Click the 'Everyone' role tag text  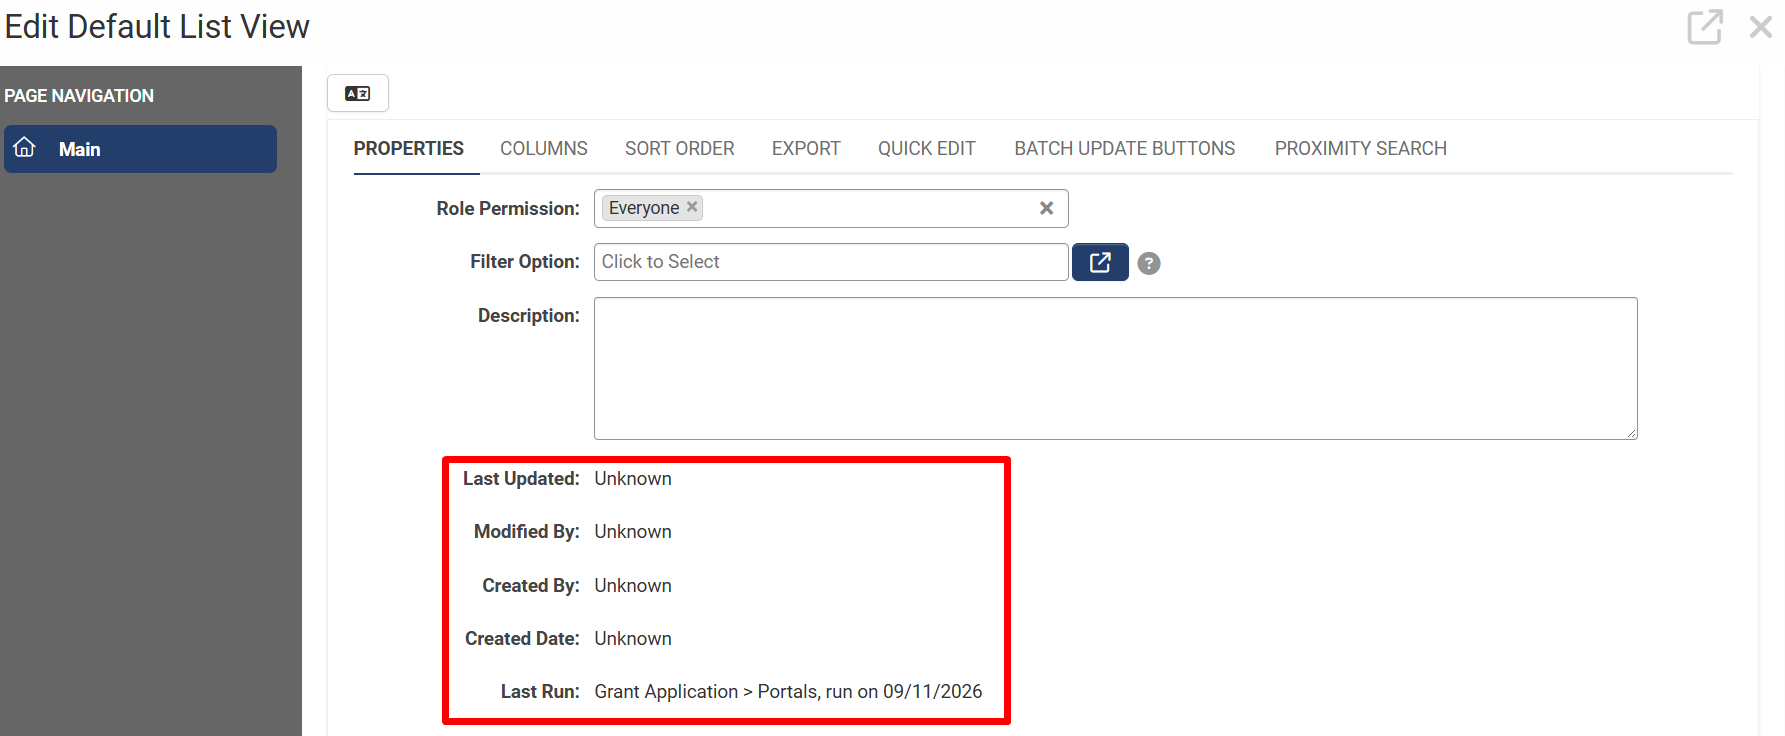coord(644,207)
